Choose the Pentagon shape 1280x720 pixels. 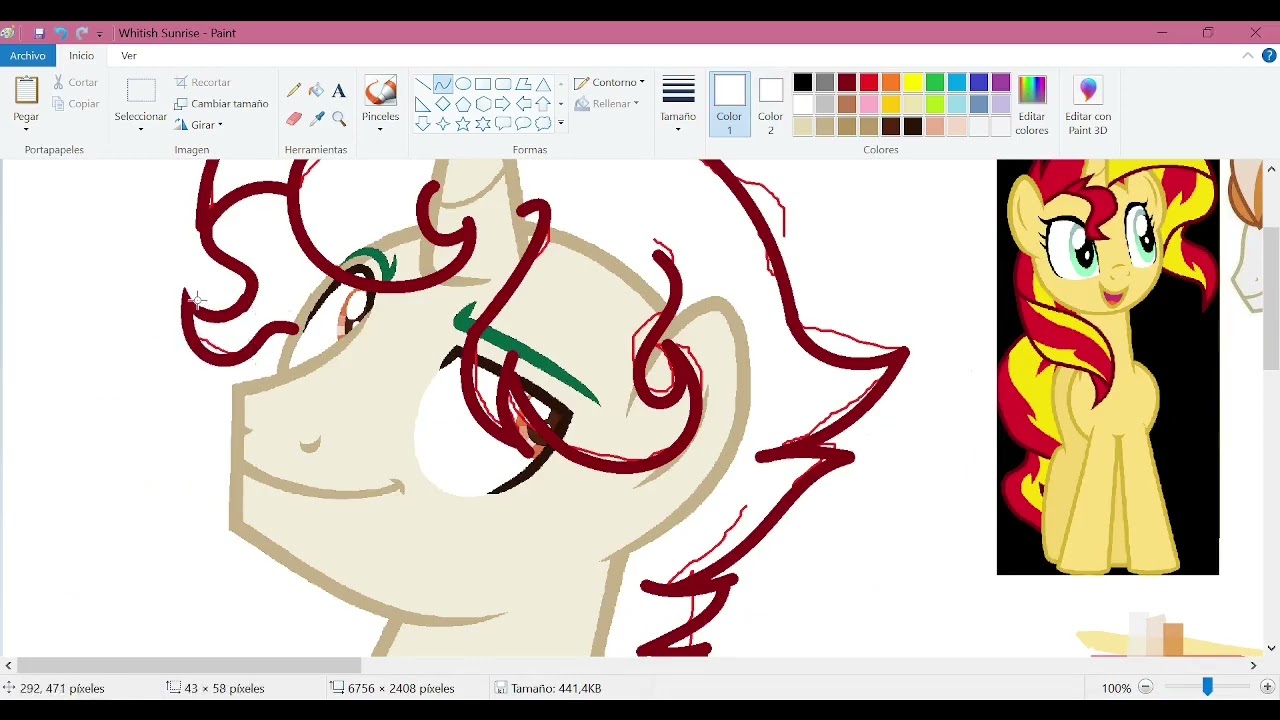coord(463,104)
